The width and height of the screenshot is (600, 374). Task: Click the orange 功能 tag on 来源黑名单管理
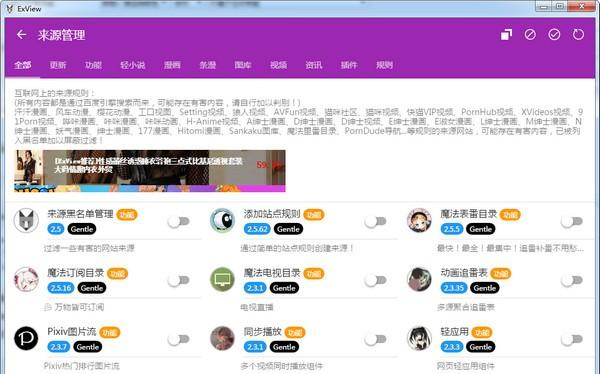click(x=127, y=215)
